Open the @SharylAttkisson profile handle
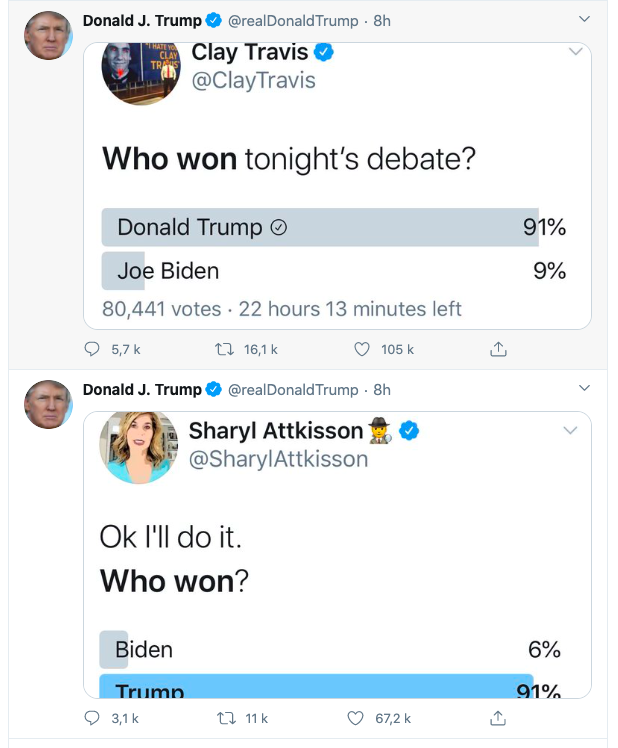 (278, 459)
